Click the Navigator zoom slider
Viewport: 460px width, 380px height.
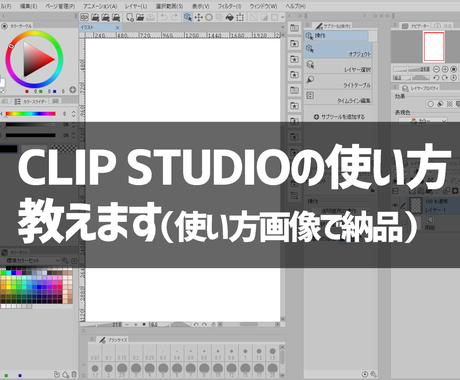click(411, 69)
